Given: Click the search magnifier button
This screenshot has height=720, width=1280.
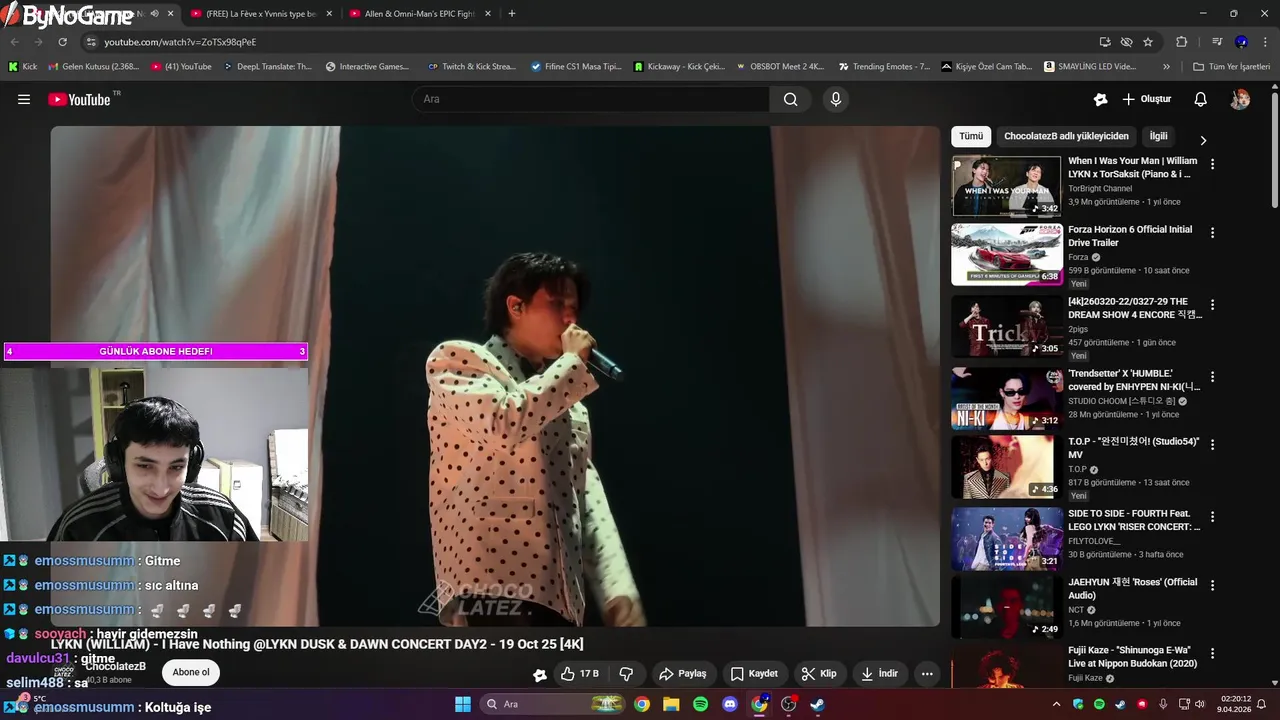Looking at the screenshot, I should pos(790,99).
